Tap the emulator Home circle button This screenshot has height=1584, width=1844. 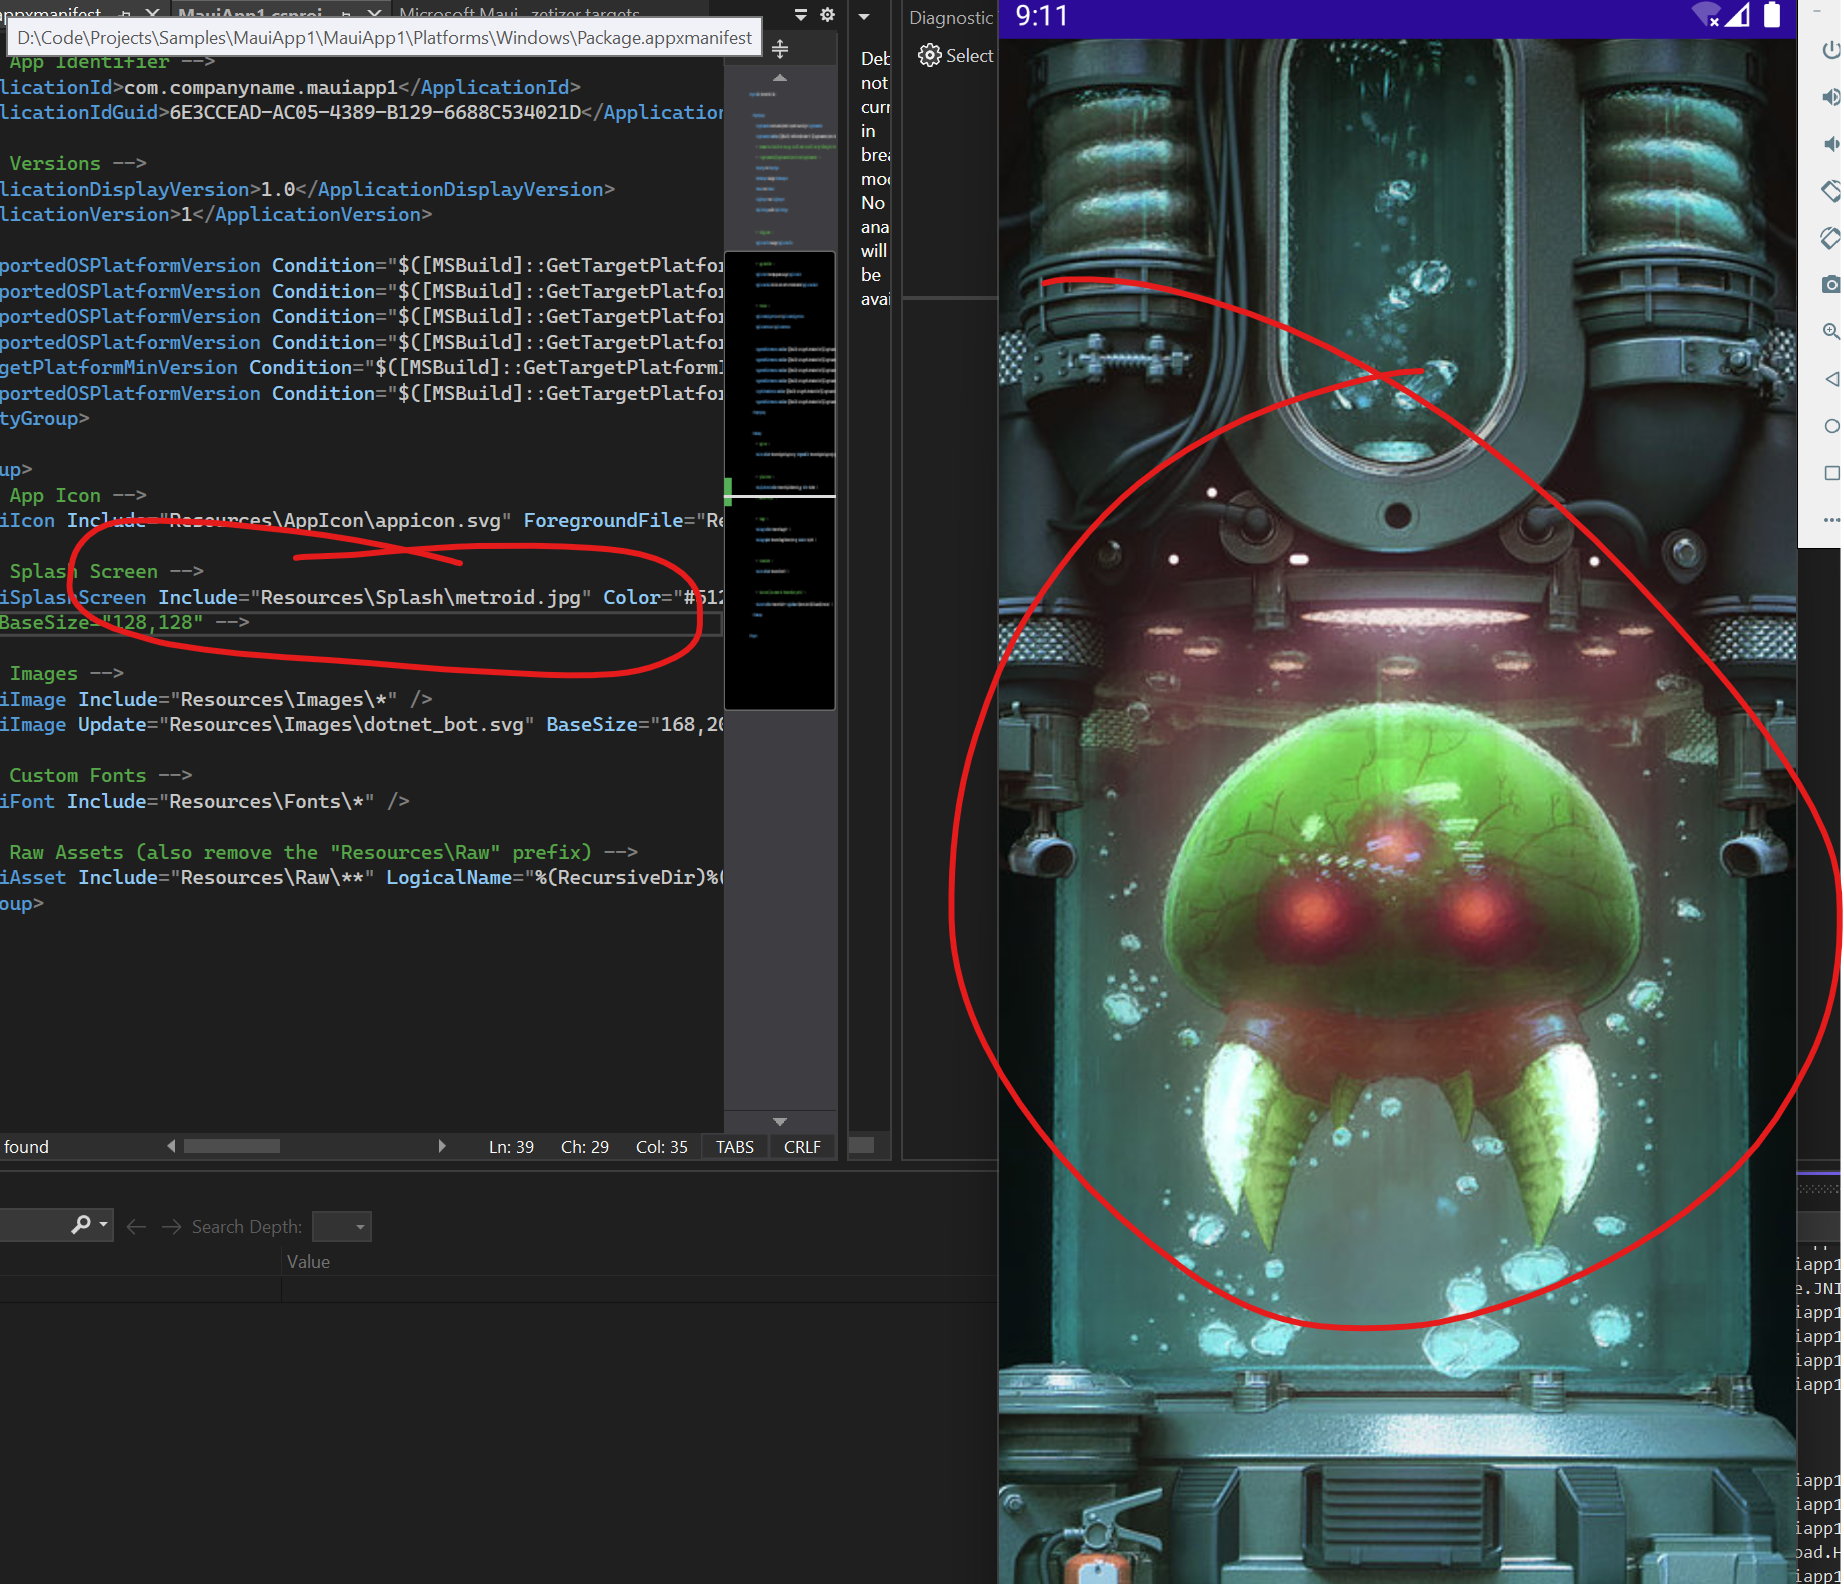[1831, 426]
